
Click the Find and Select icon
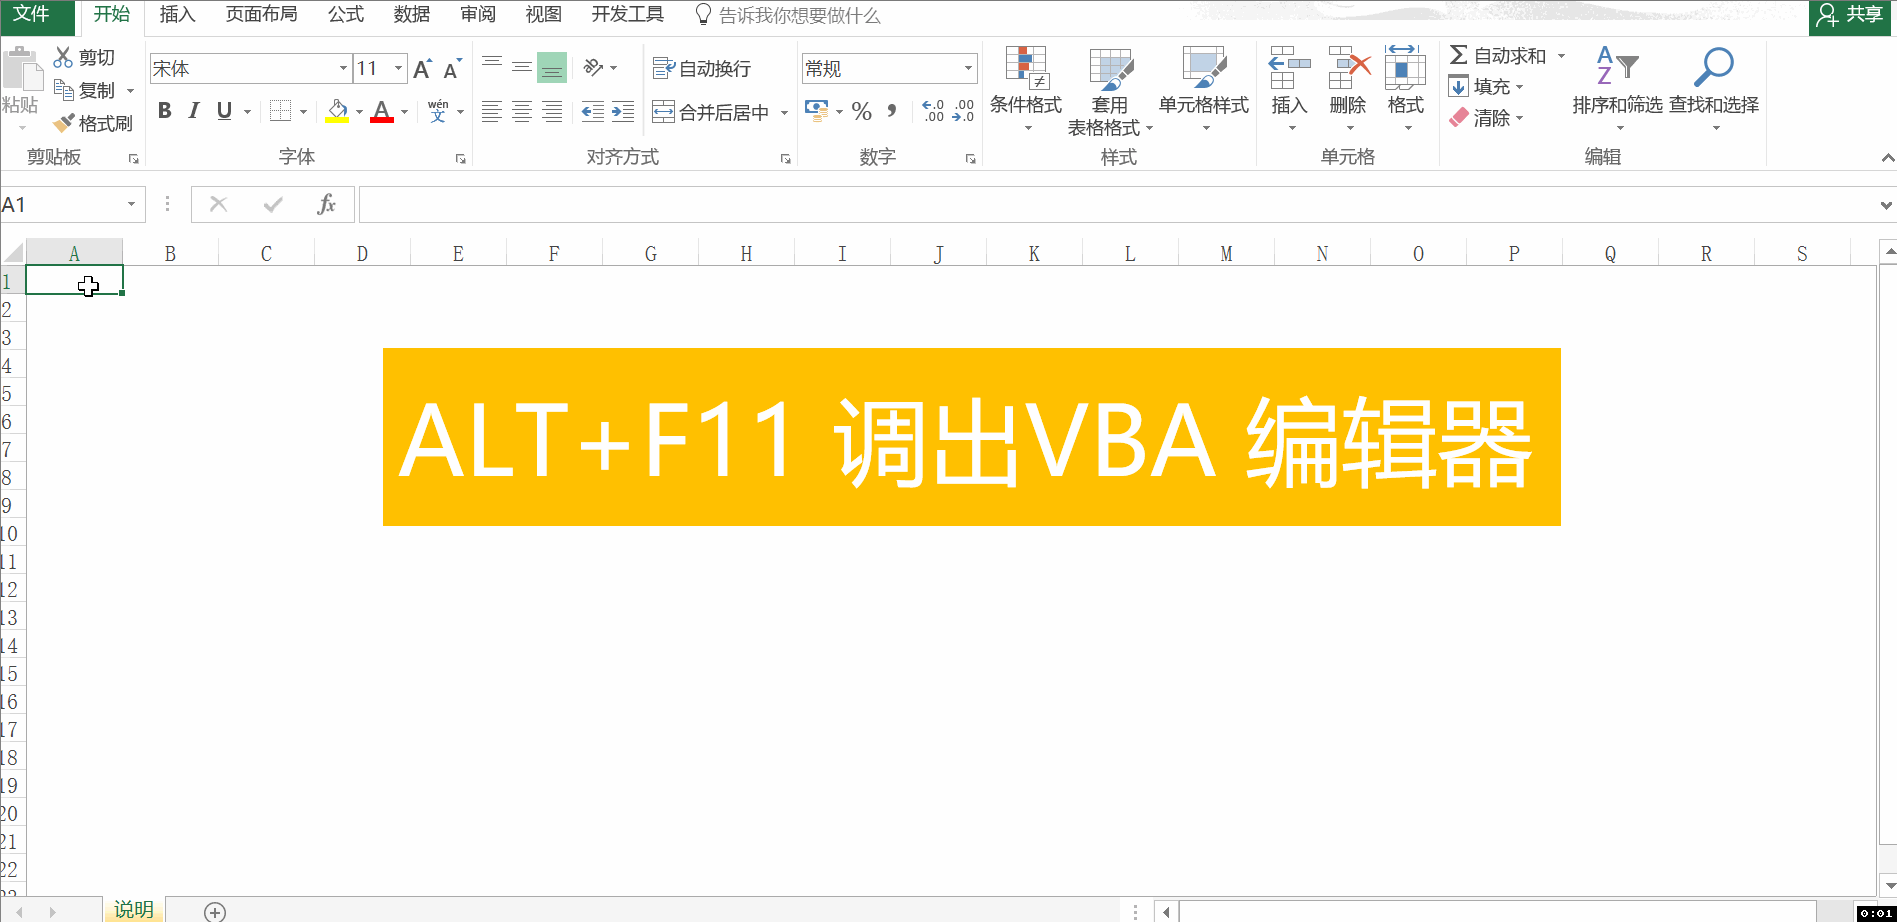[1714, 85]
